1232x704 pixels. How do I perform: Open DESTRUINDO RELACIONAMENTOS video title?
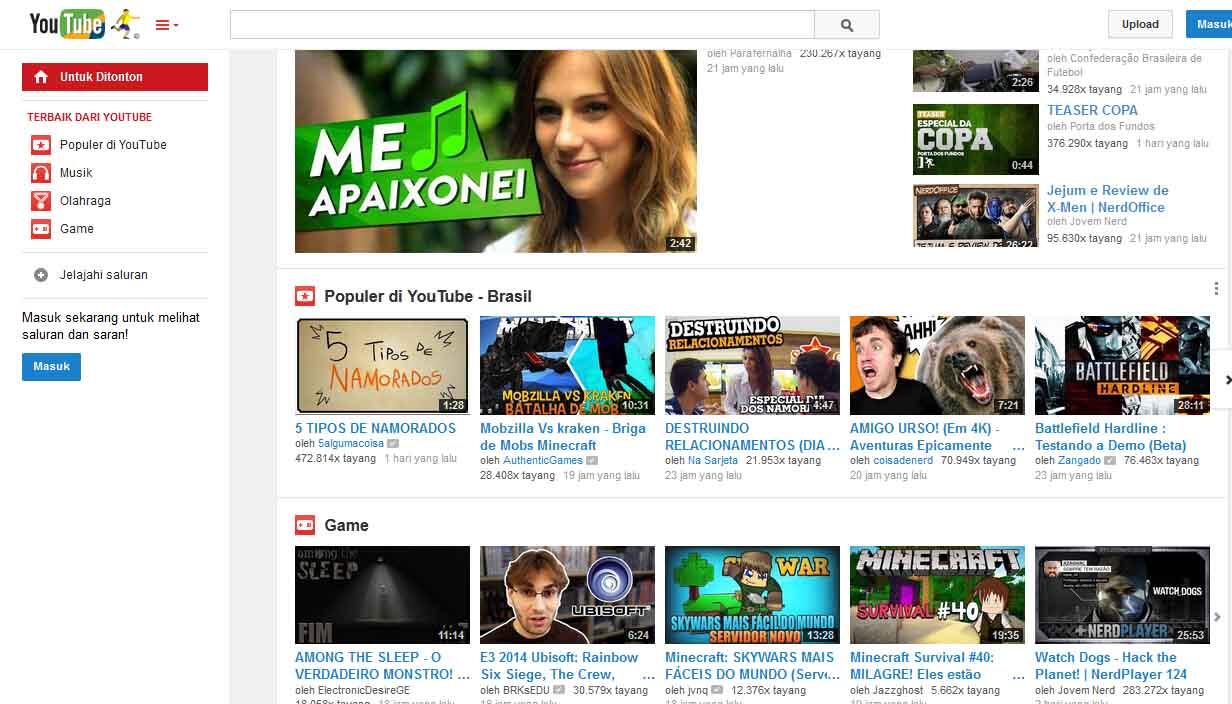pyautogui.click(x=752, y=437)
